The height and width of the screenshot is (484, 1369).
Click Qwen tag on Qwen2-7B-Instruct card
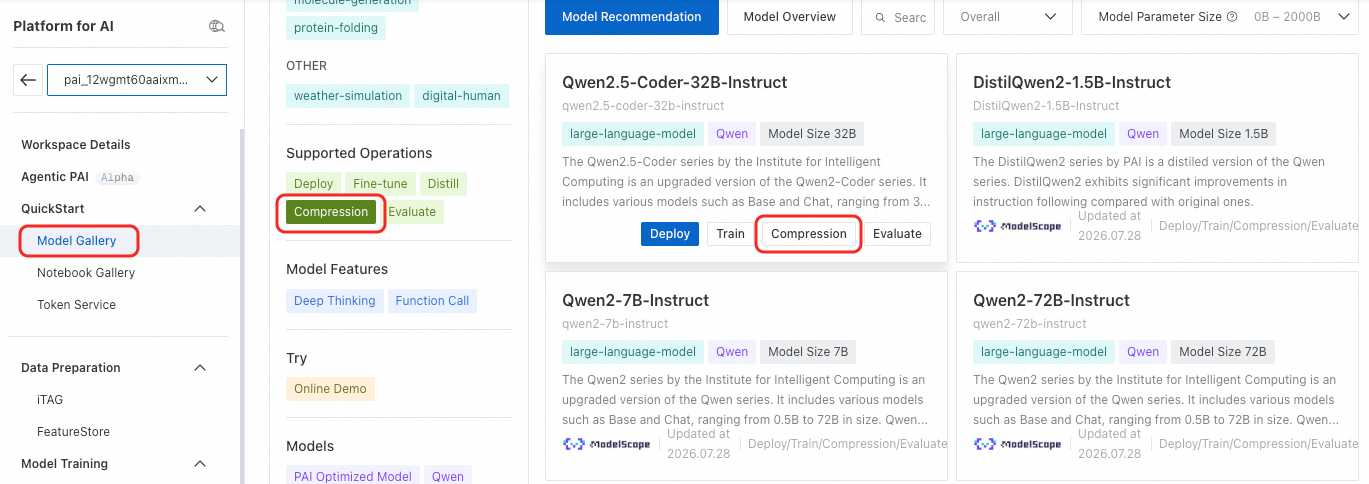[732, 352]
